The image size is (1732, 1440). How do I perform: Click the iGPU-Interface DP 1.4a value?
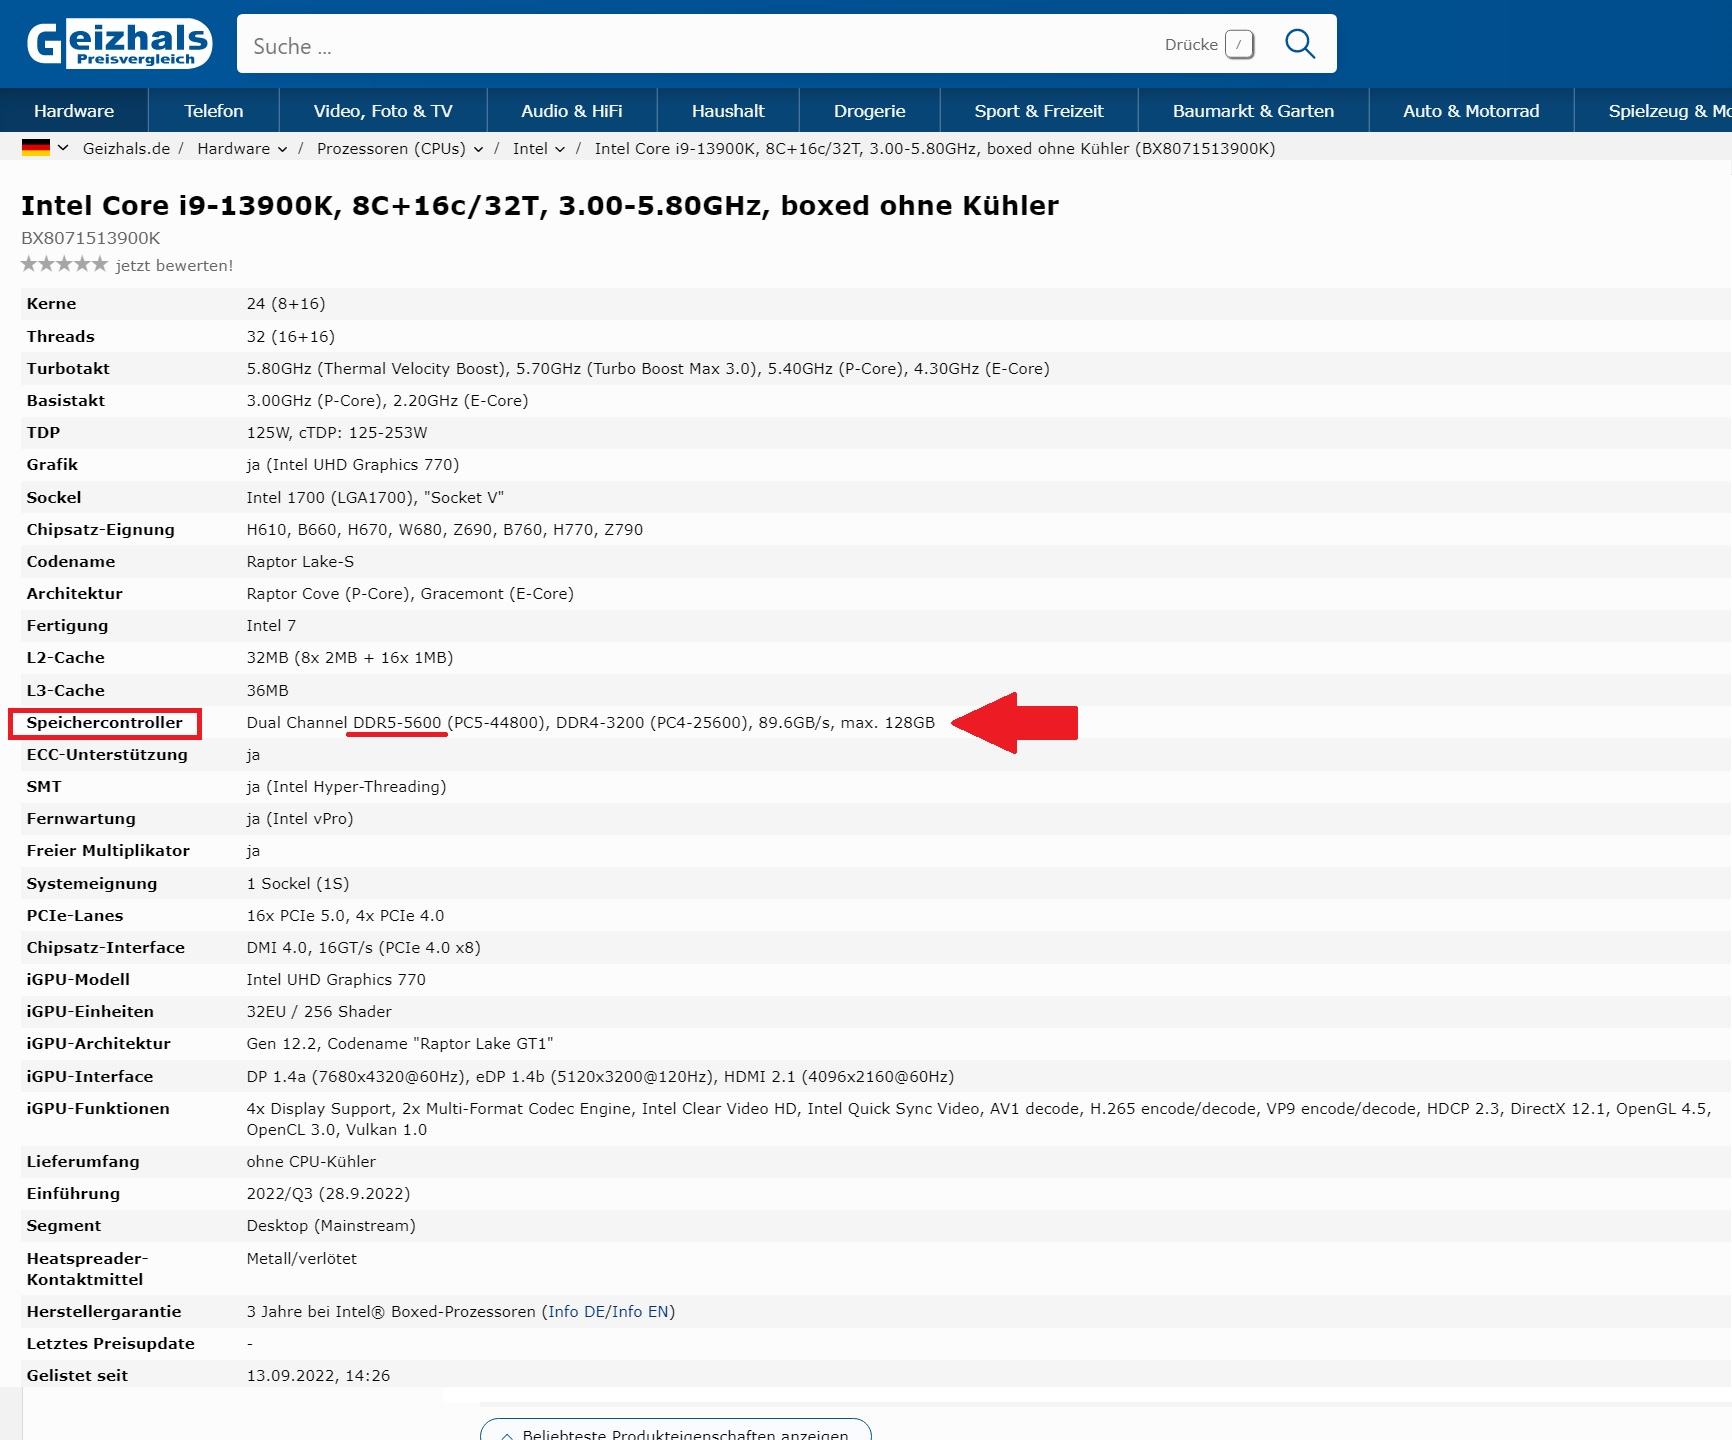click(600, 1077)
